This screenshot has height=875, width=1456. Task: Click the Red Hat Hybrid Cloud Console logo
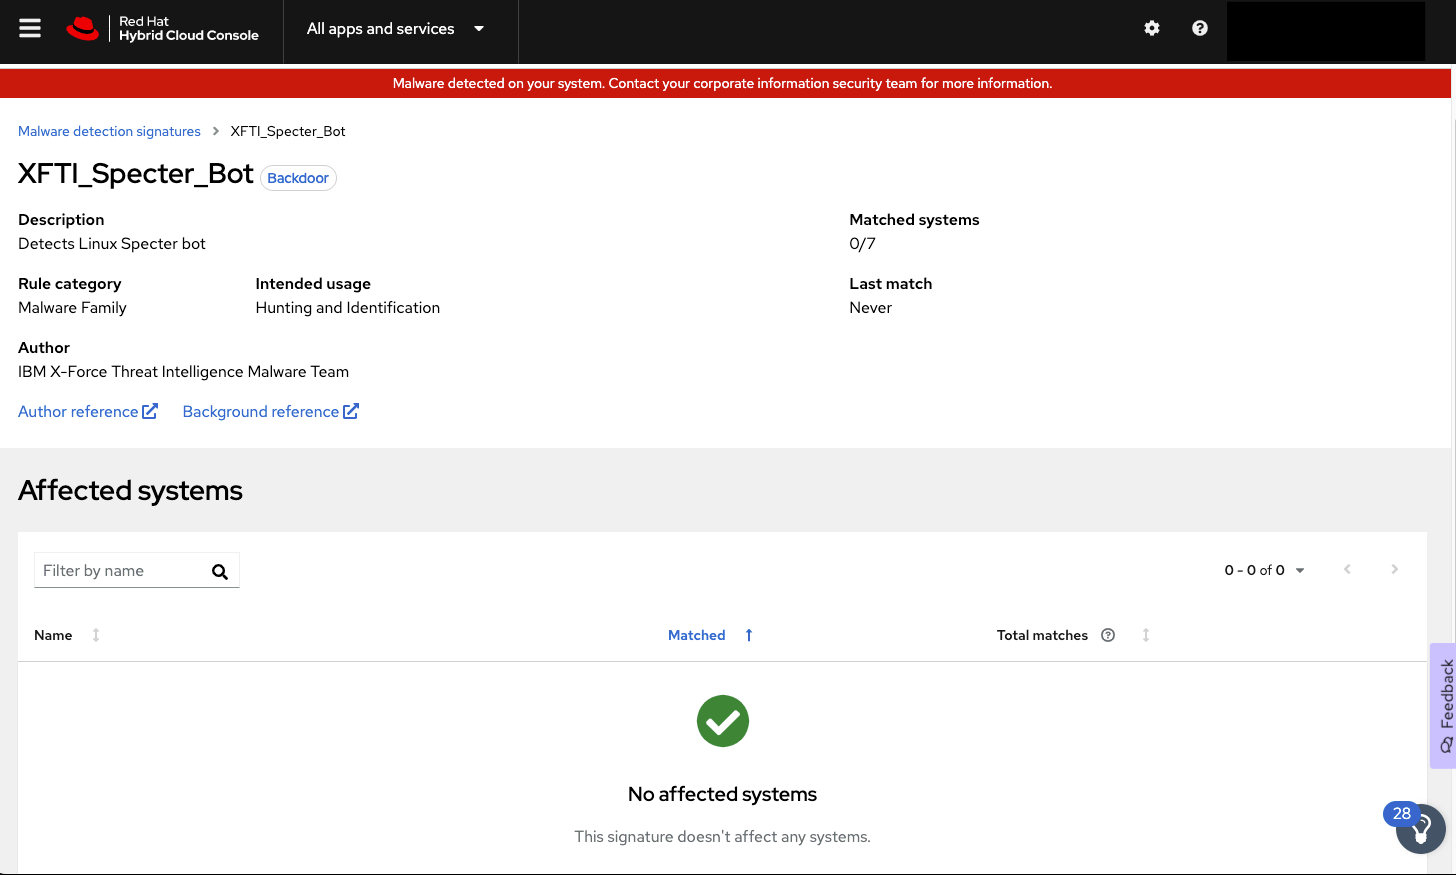pos(163,29)
